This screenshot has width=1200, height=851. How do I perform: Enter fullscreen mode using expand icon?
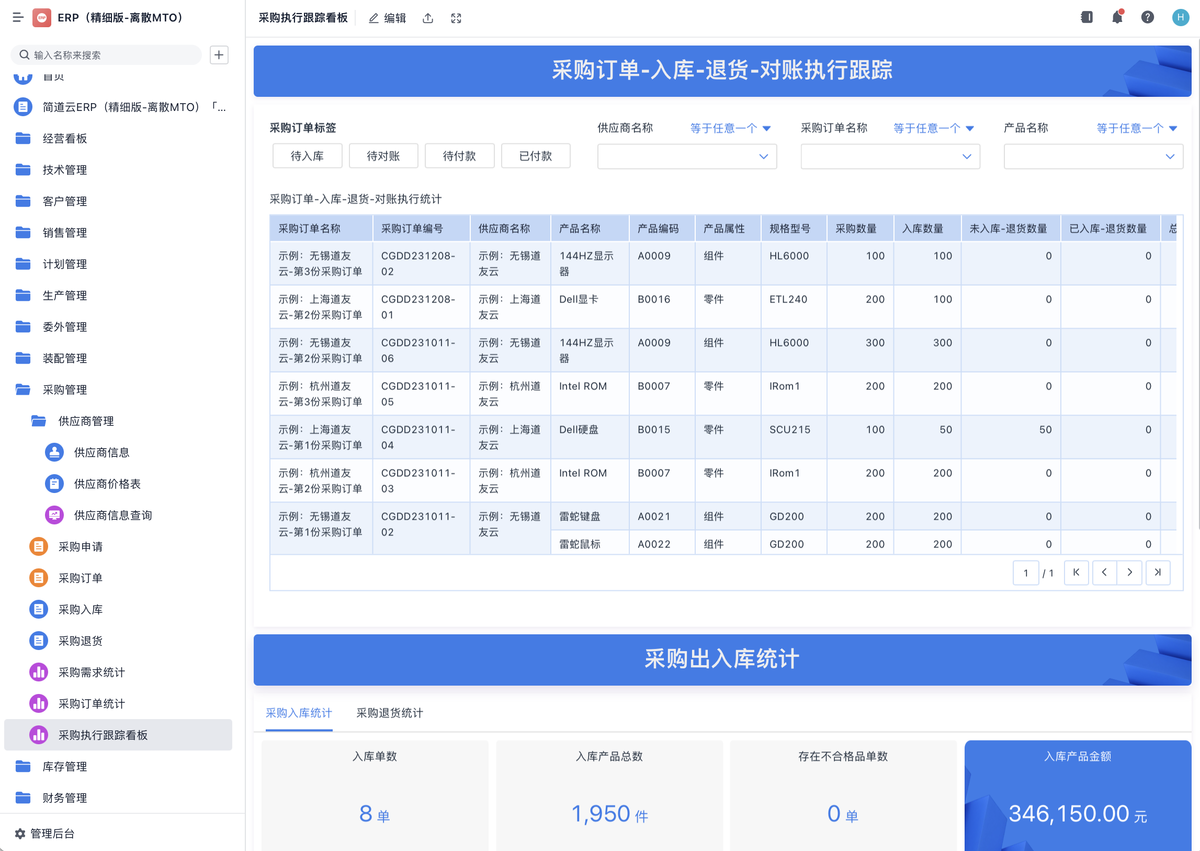click(456, 18)
